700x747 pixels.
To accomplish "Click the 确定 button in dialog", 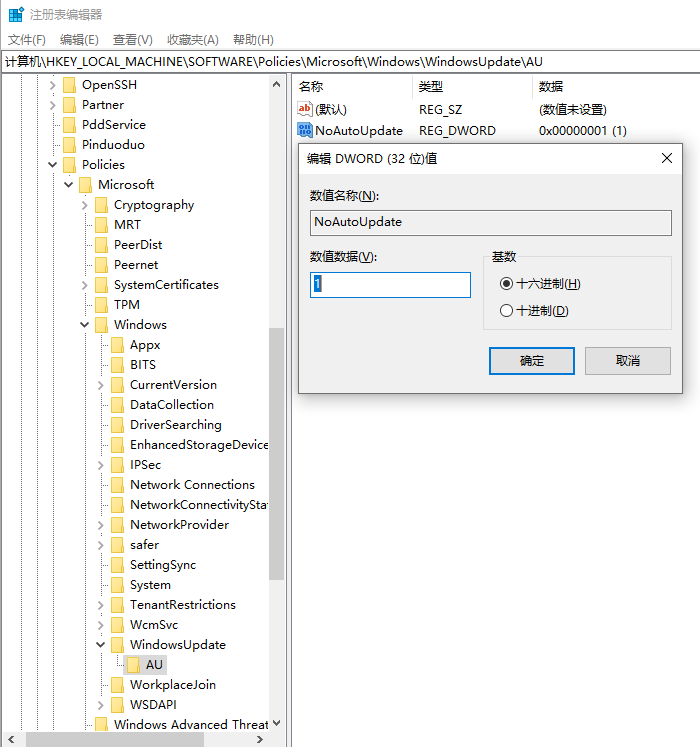I will (532, 361).
